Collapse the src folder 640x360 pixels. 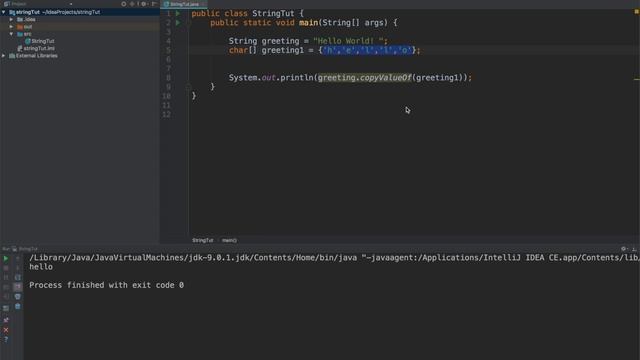(x=11, y=34)
